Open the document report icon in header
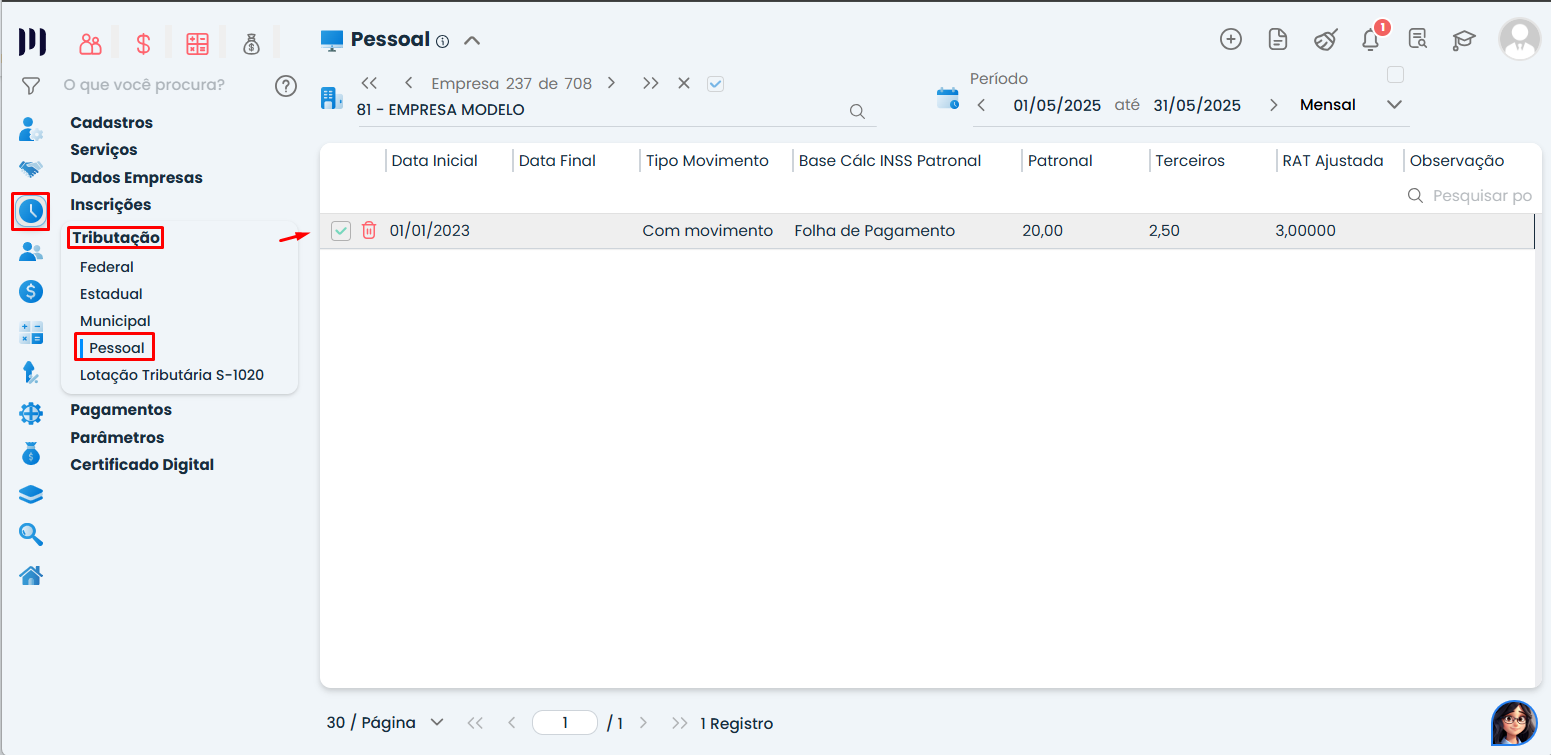Viewport: 1551px width, 755px height. 1277,39
